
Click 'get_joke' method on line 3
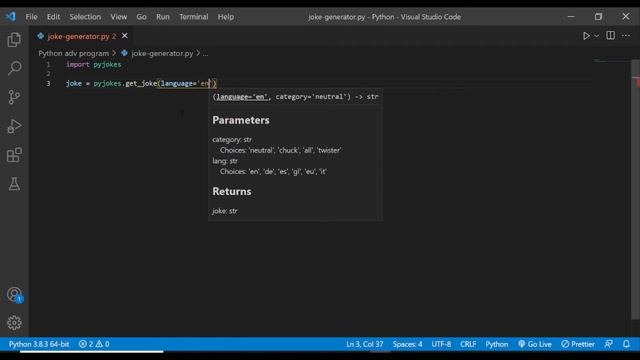(141, 83)
